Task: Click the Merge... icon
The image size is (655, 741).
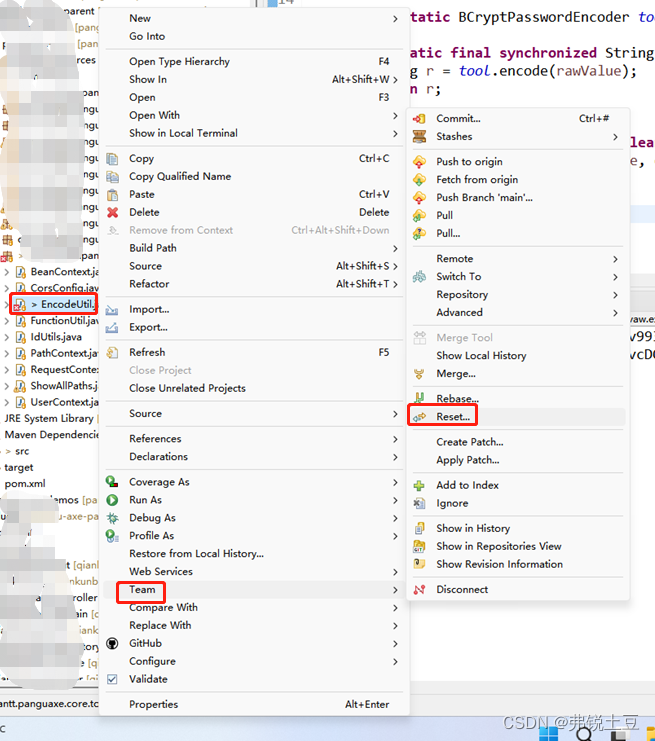Action: [419, 374]
